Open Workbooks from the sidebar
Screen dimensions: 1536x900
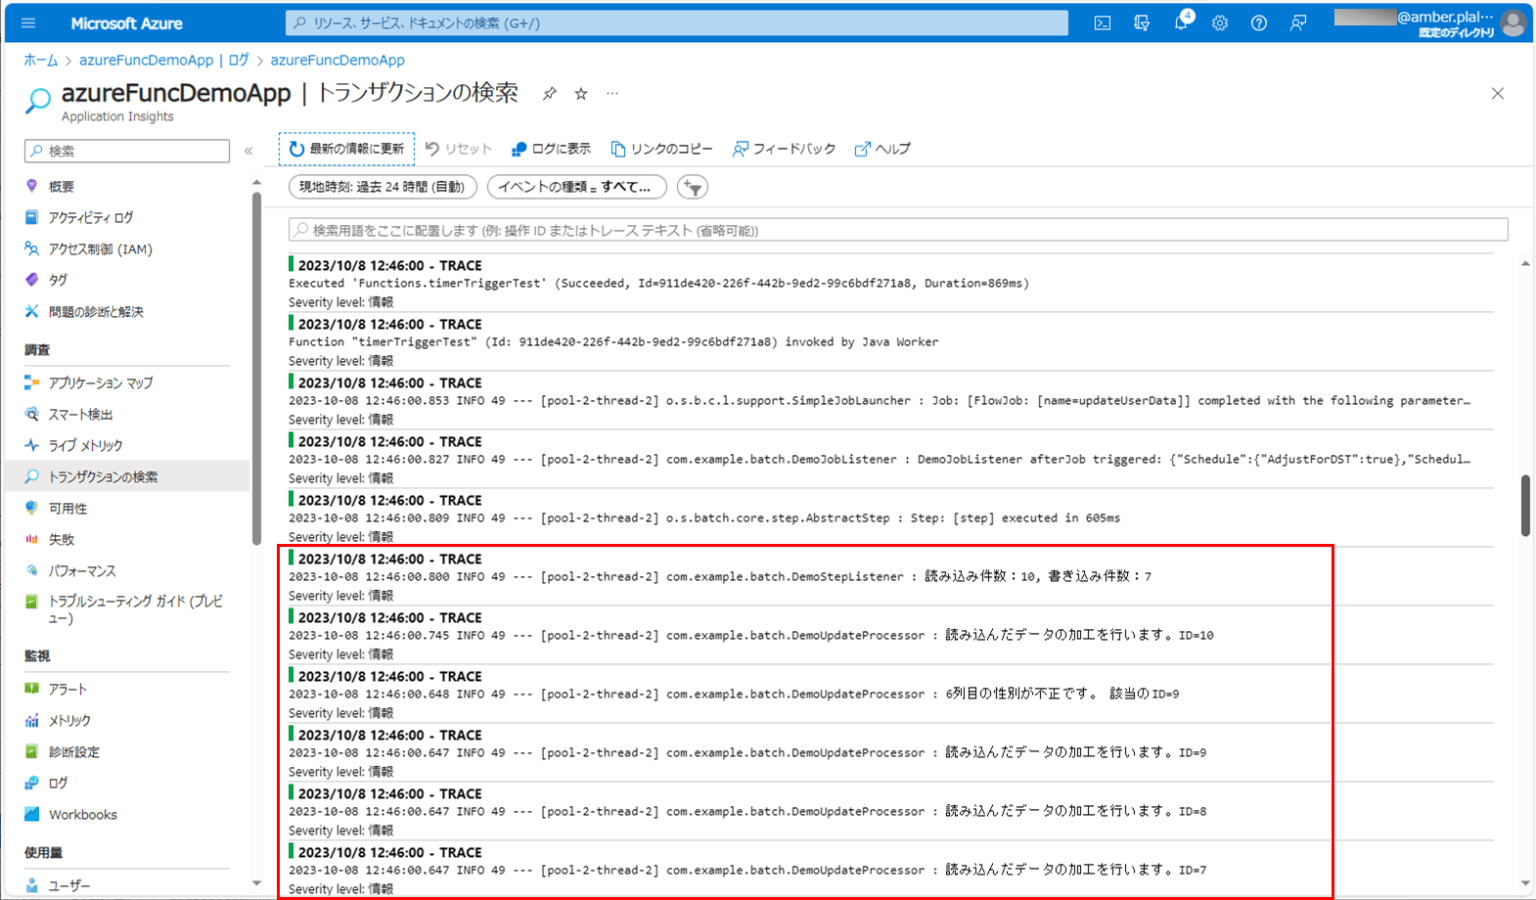click(x=82, y=814)
